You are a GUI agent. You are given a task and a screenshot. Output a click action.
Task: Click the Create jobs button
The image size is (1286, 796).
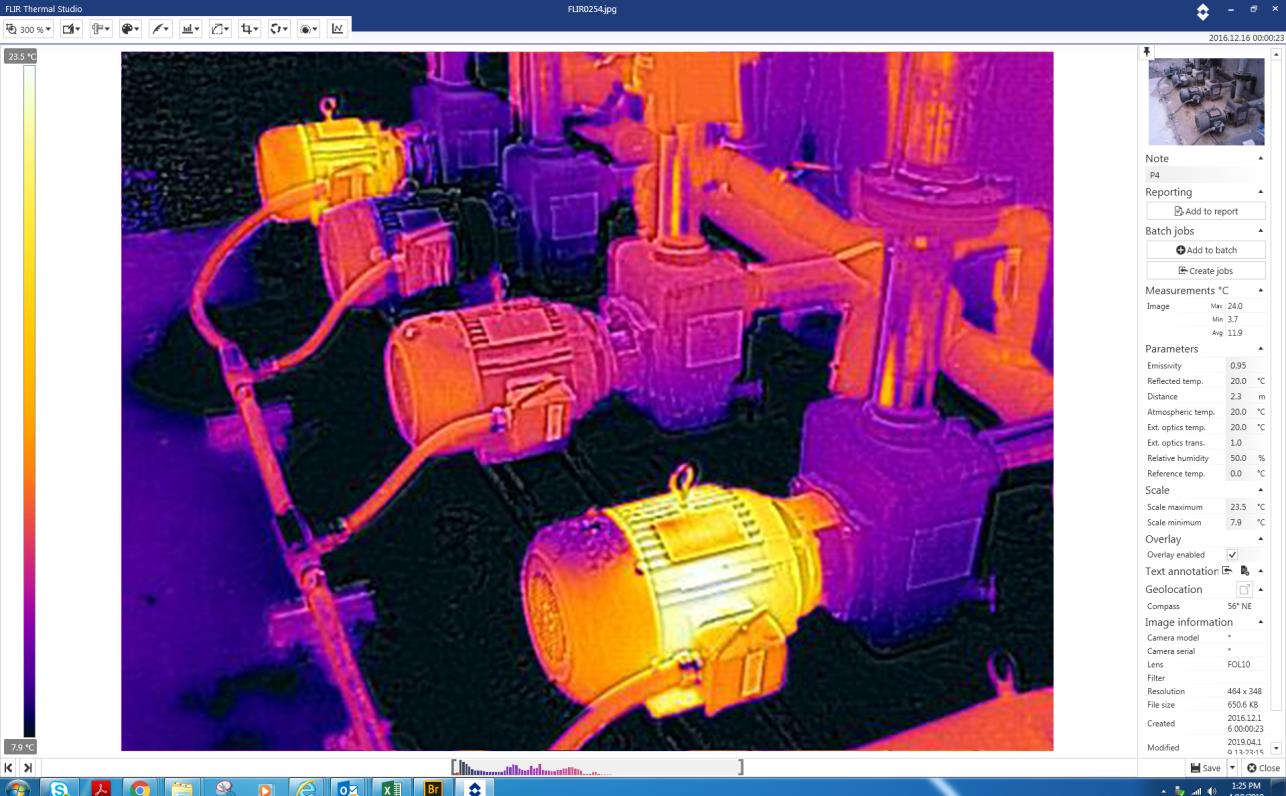[1206, 271]
